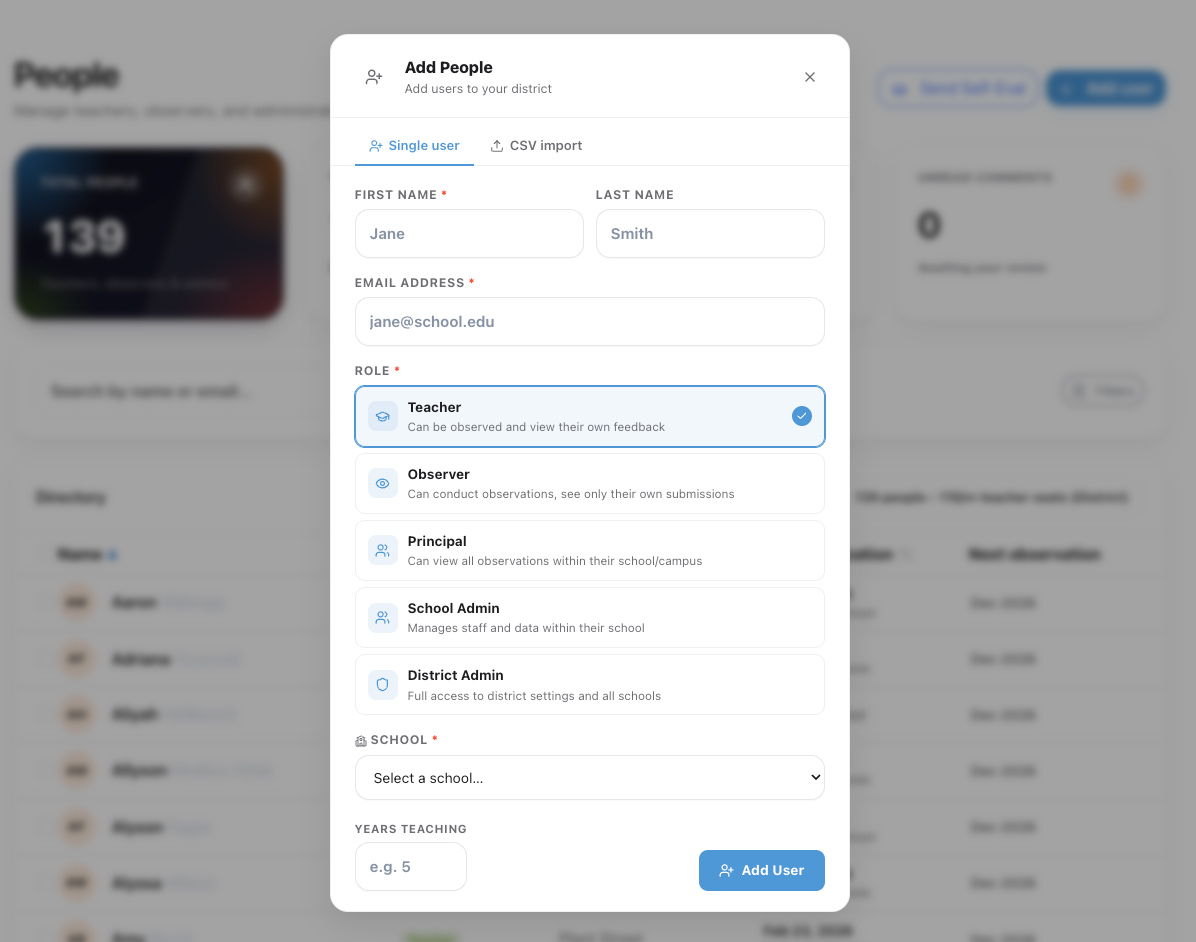Open the Select a school dropdown
Viewport: 1196px width, 942px height.
[x=590, y=778]
